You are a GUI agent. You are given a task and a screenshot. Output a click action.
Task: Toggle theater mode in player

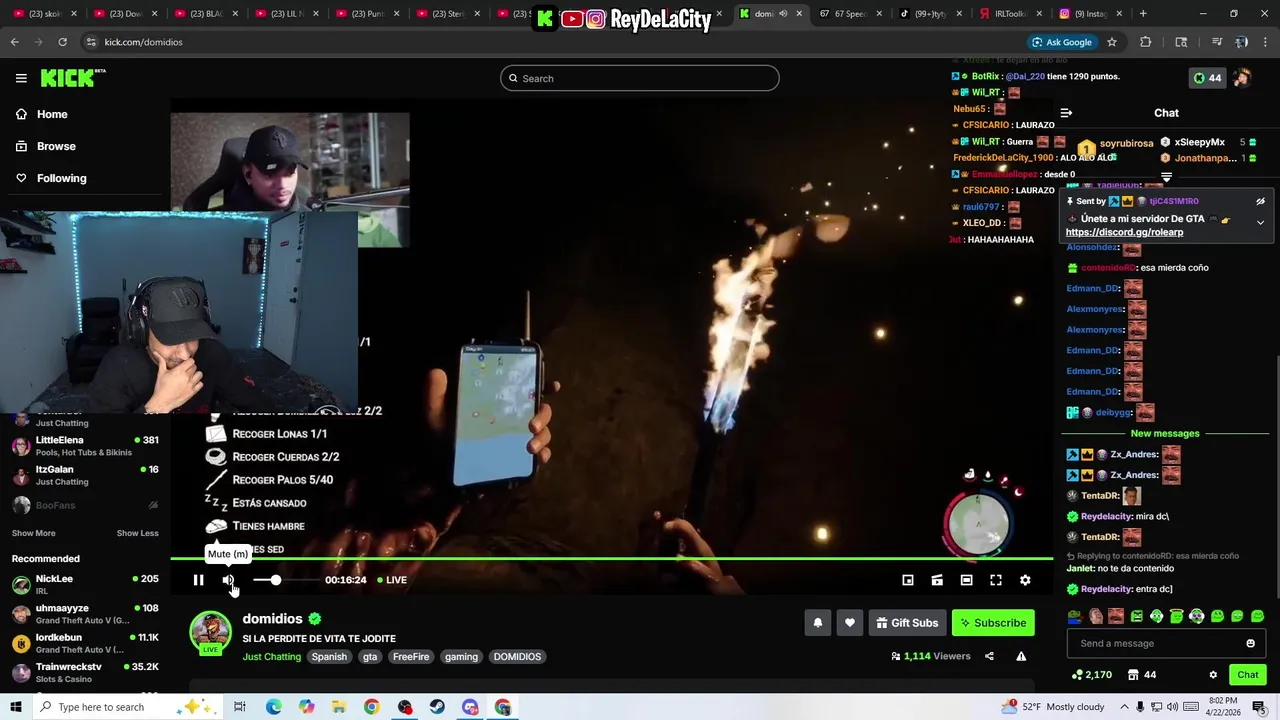click(x=966, y=580)
